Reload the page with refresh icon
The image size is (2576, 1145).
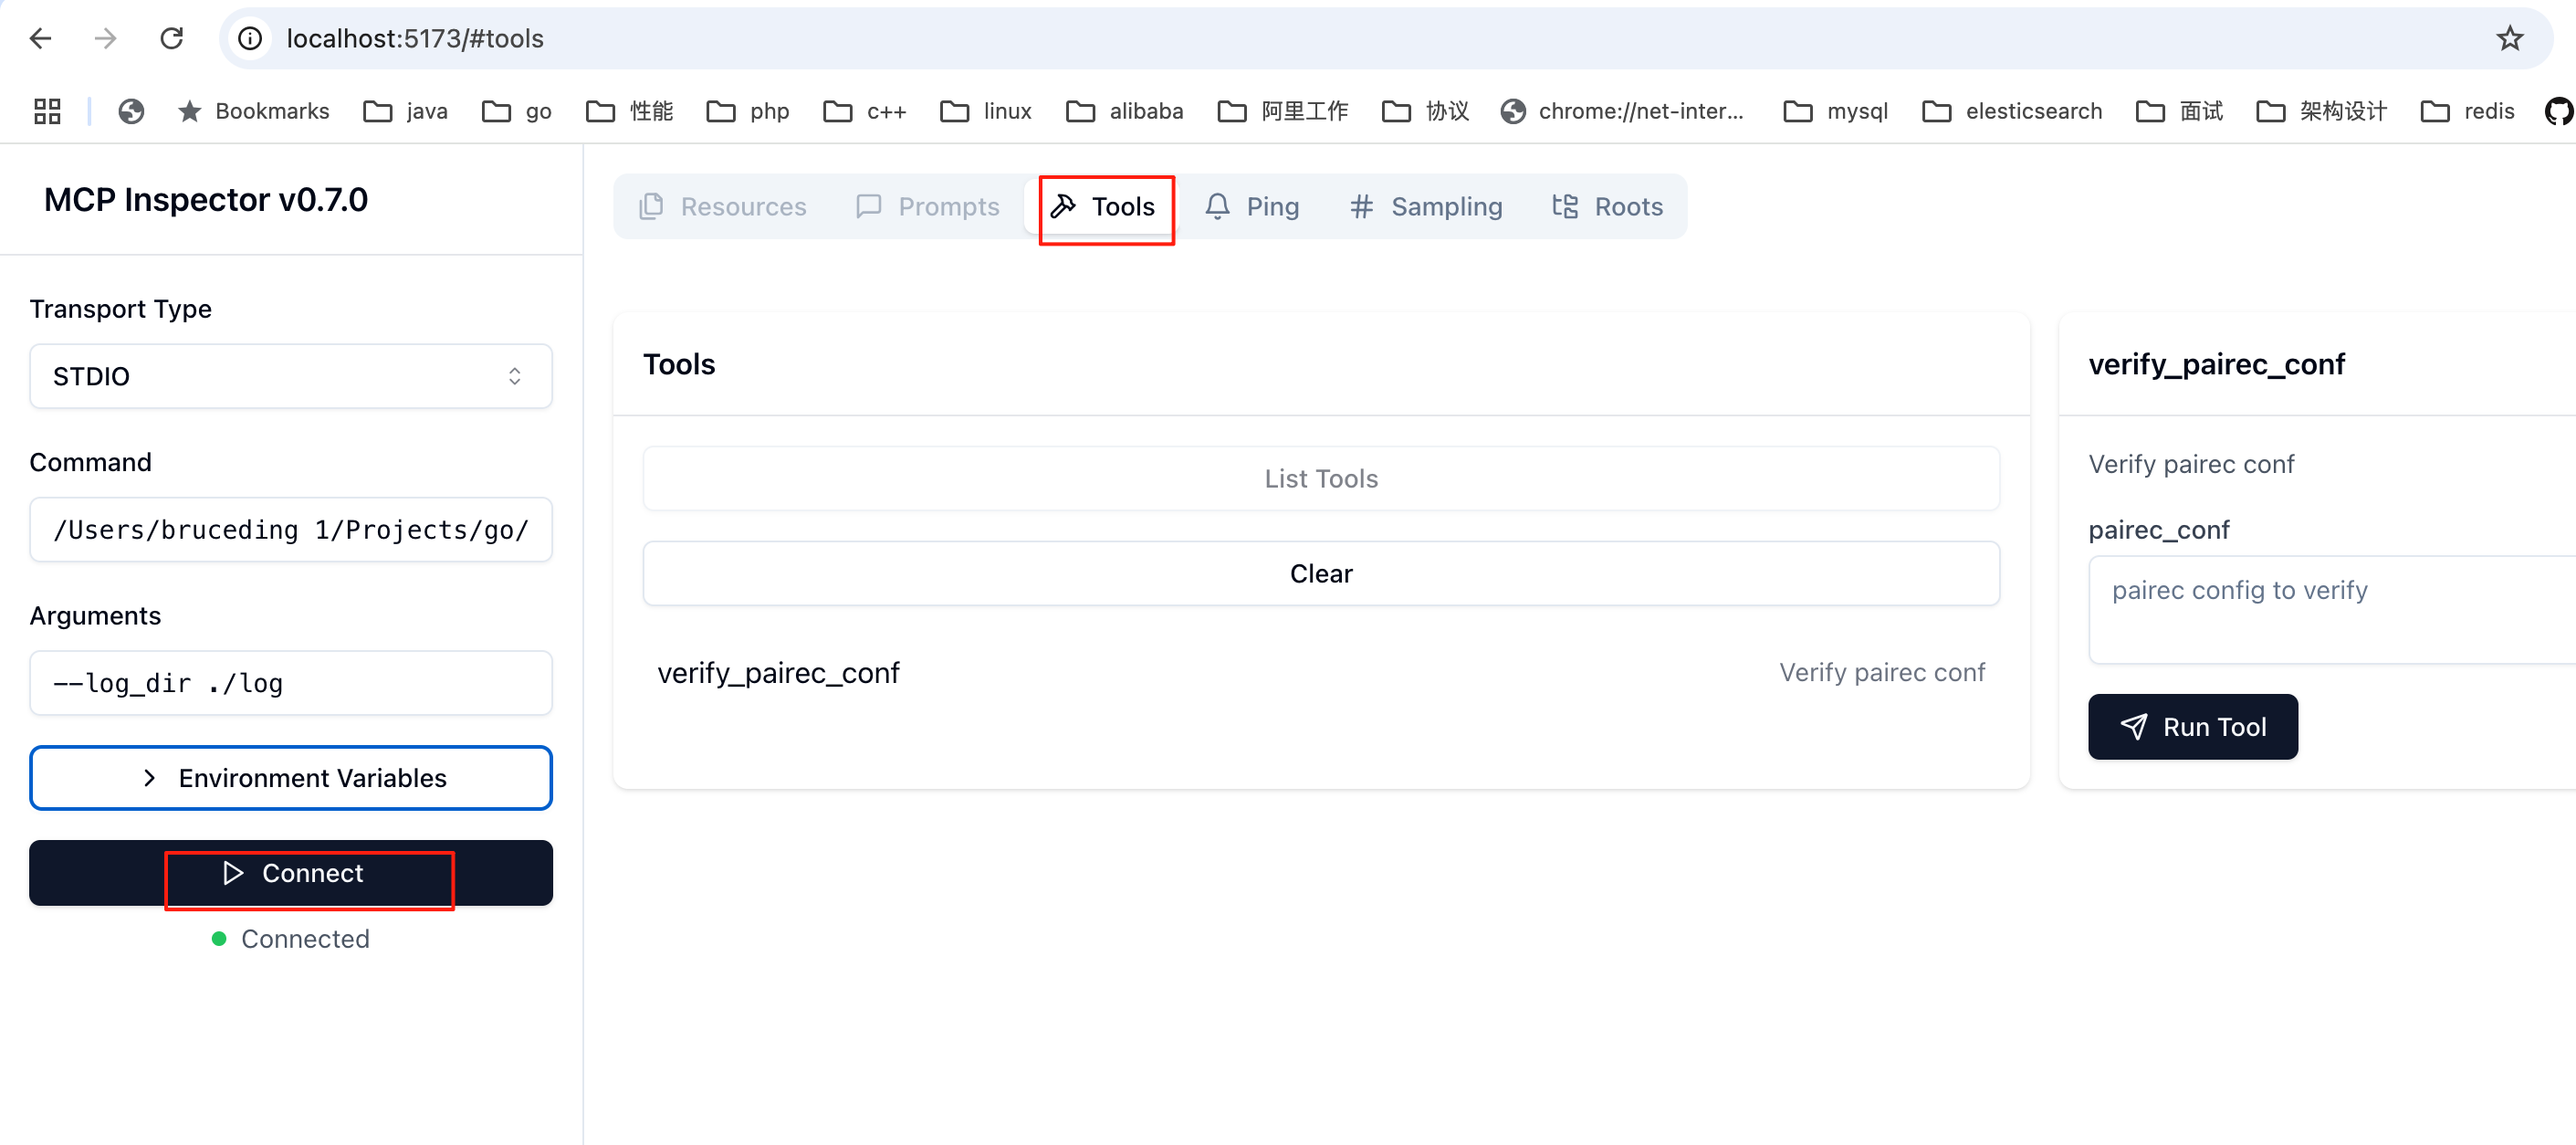[172, 38]
